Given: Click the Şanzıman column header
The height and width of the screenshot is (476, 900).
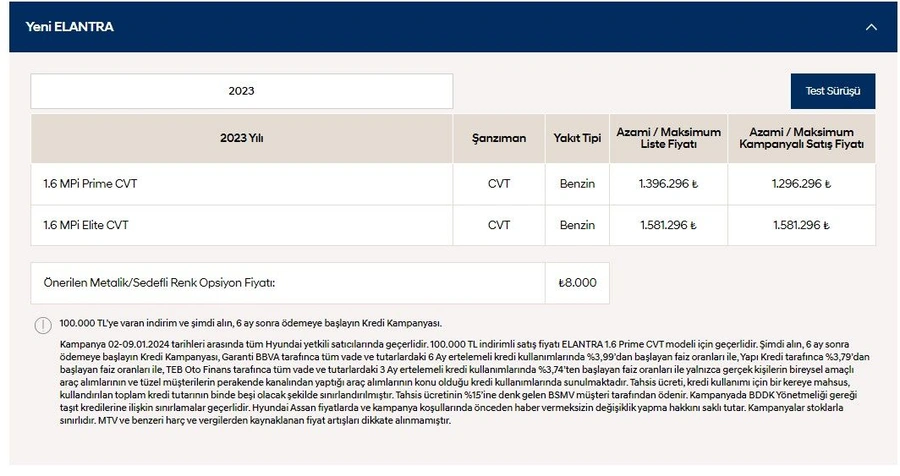Looking at the screenshot, I should (x=499, y=138).
